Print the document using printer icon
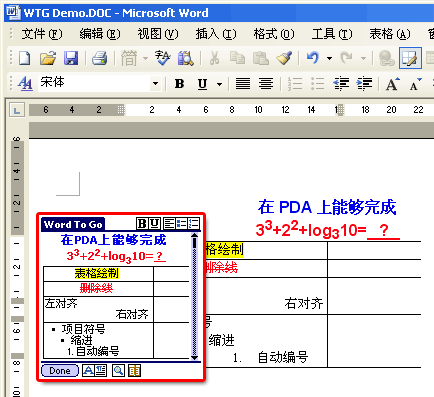434x397 pixels. click(x=99, y=58)
